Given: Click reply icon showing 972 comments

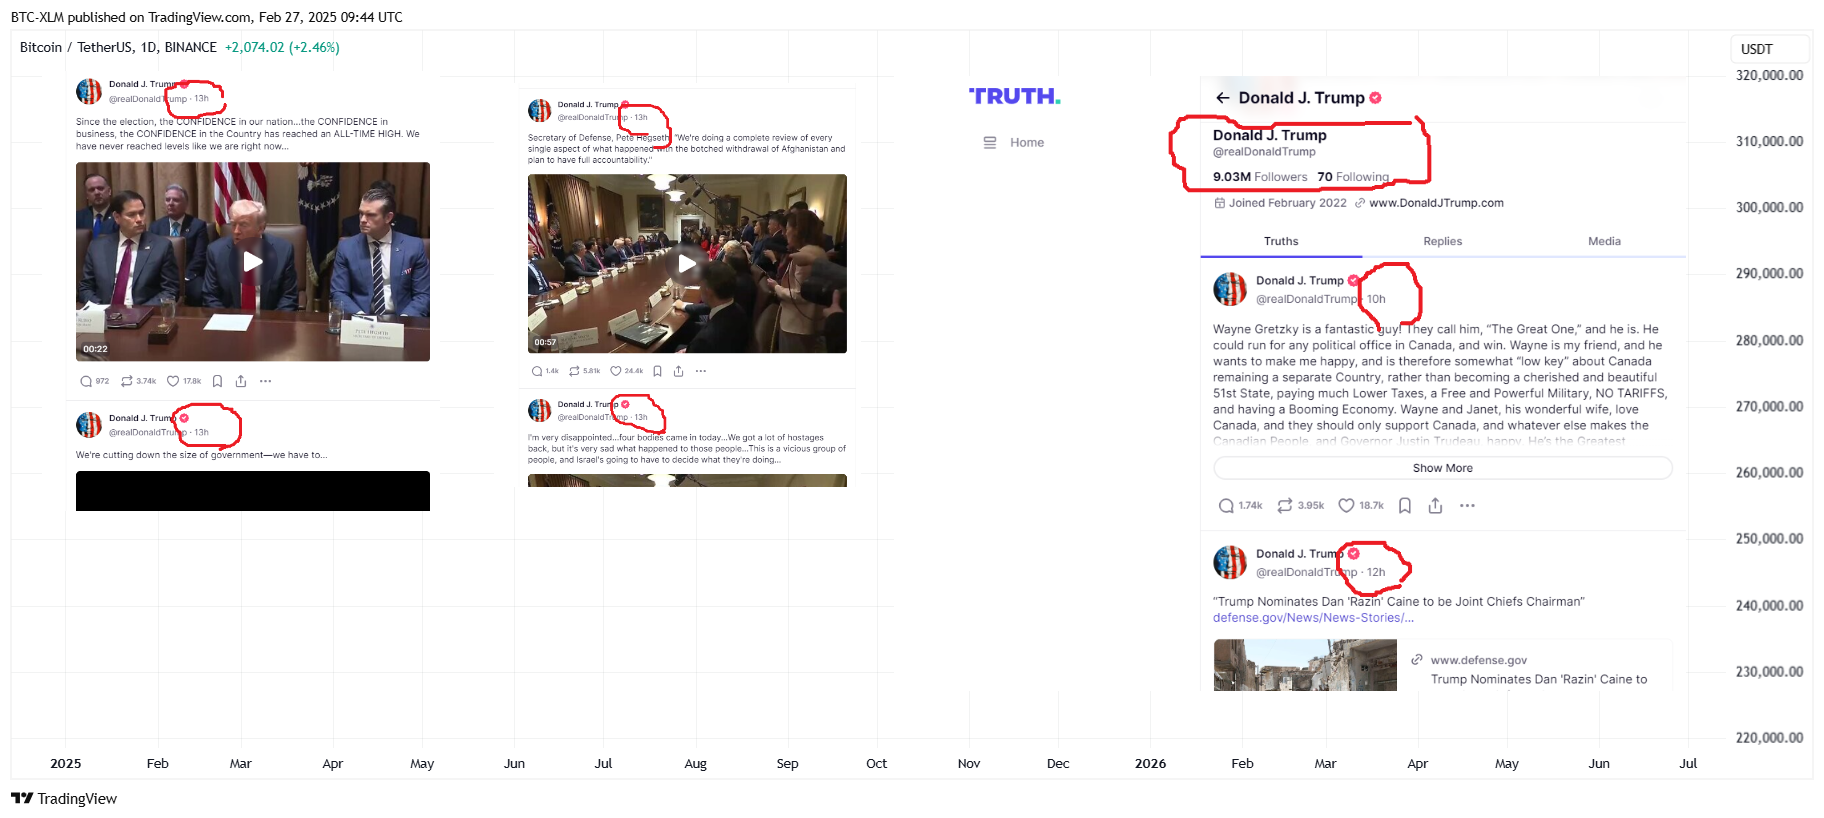Looking at the screenshot, I should click(86, 381).
